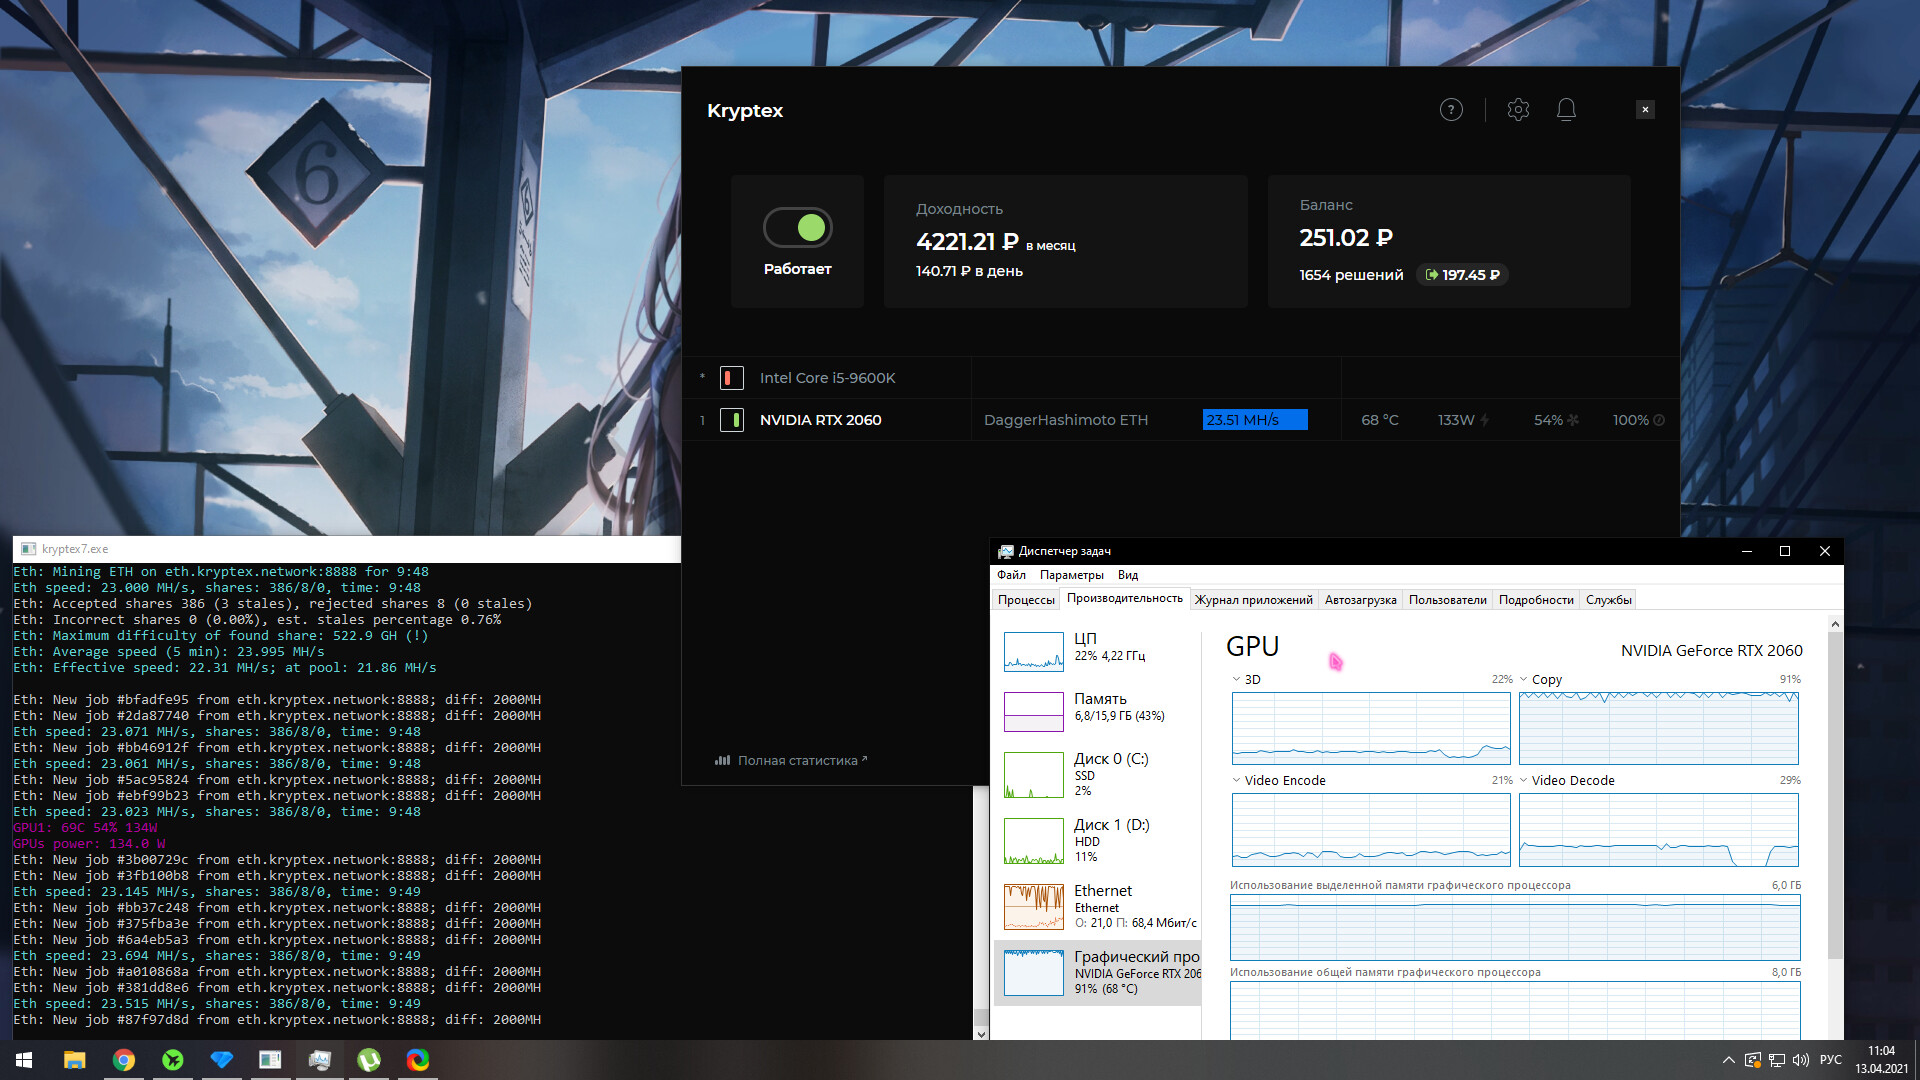Open Google Chrome from the taskbar
This screenshot has width=1920, height=1080.
[124, 1060]
